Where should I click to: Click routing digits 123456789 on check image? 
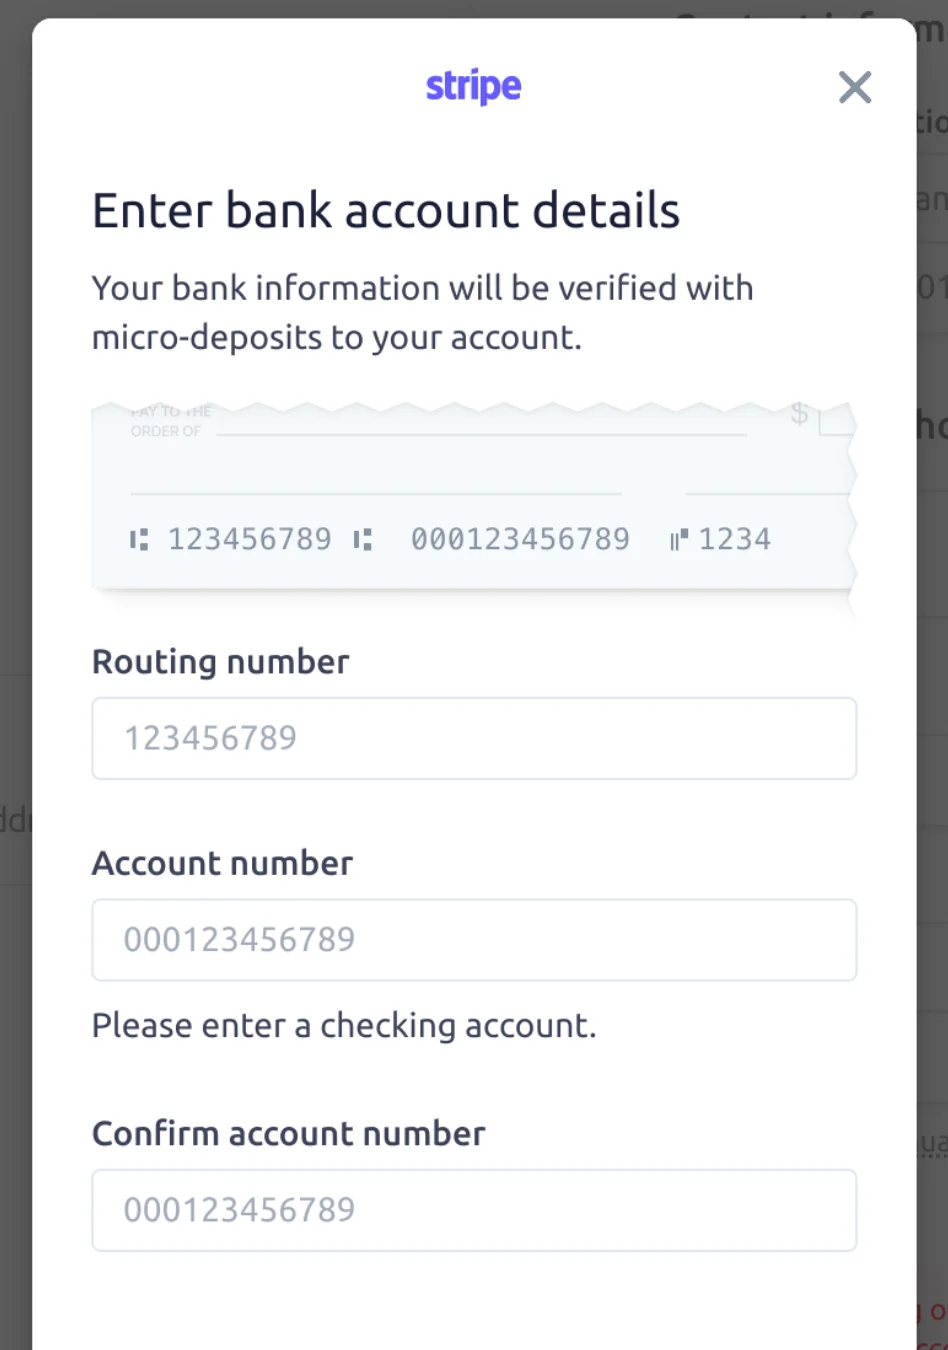[x=250, y=539]
